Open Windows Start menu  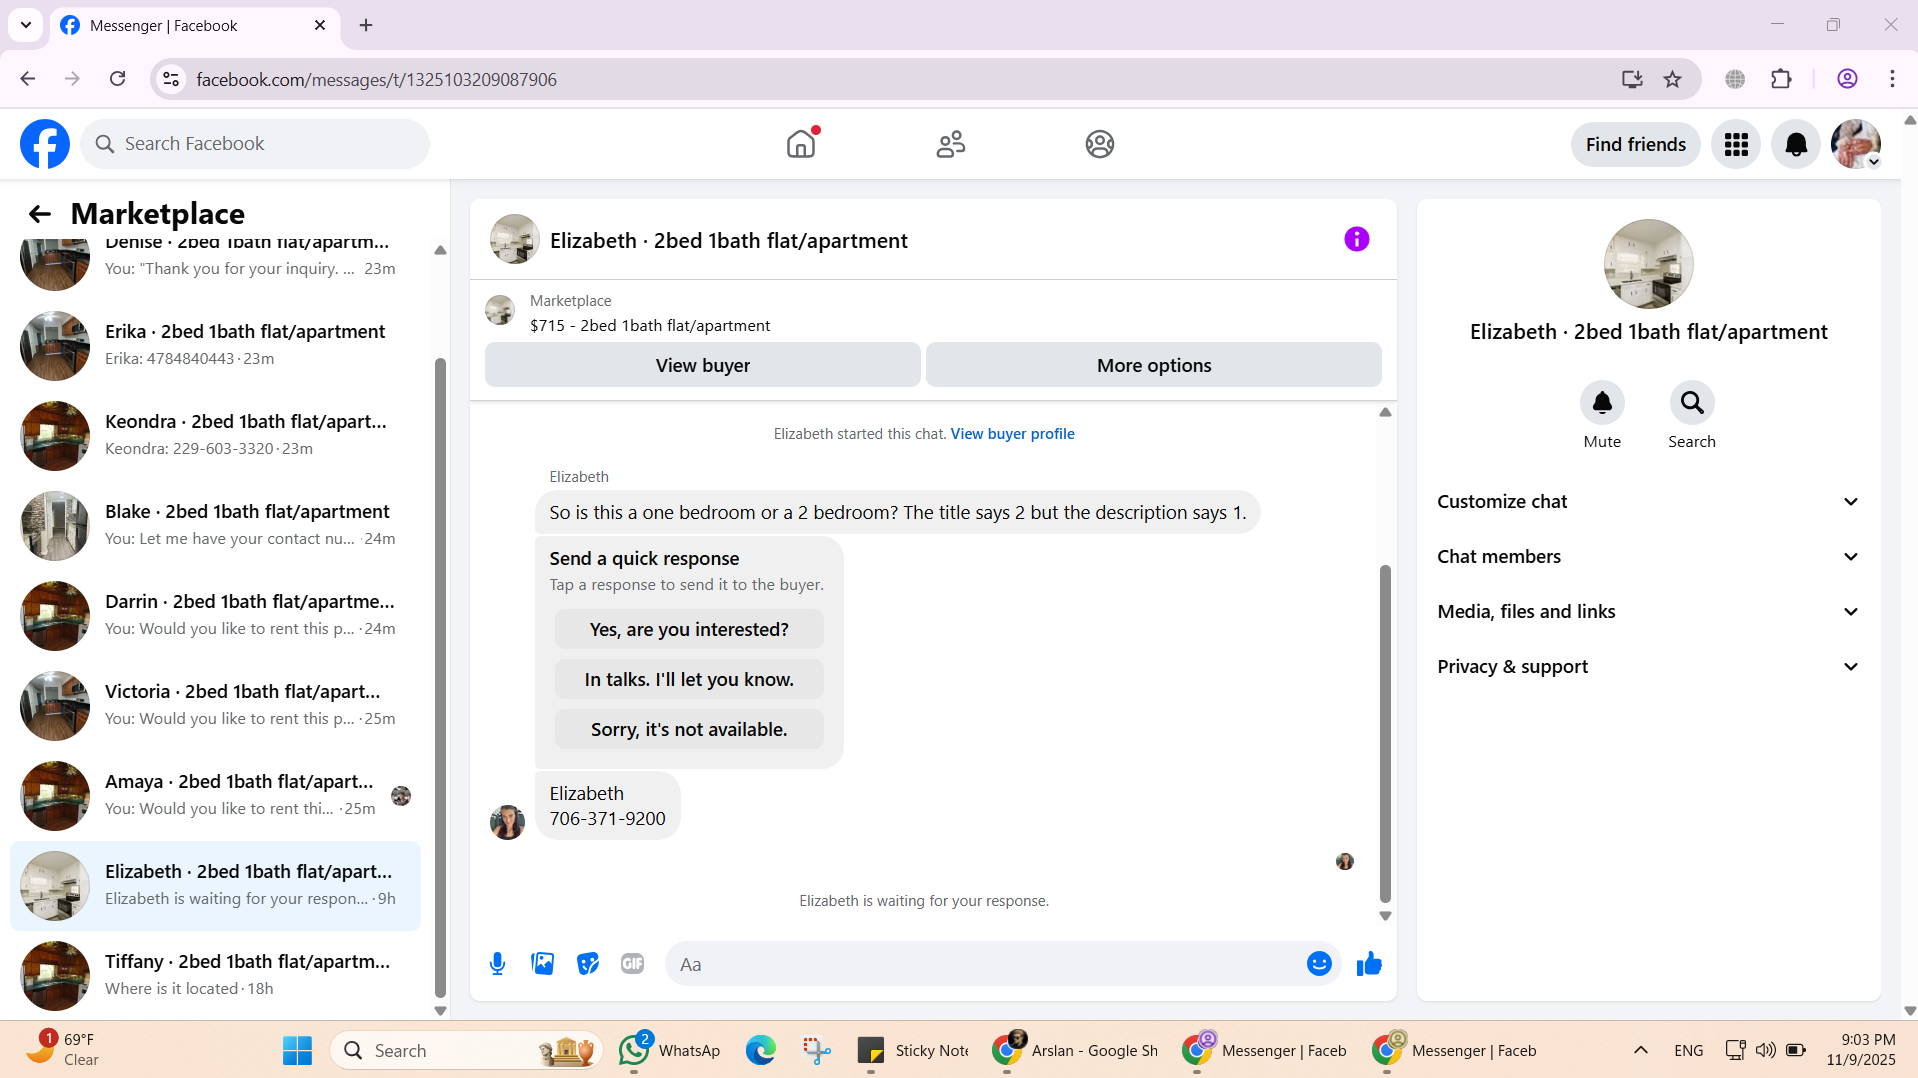point(297,1050)
